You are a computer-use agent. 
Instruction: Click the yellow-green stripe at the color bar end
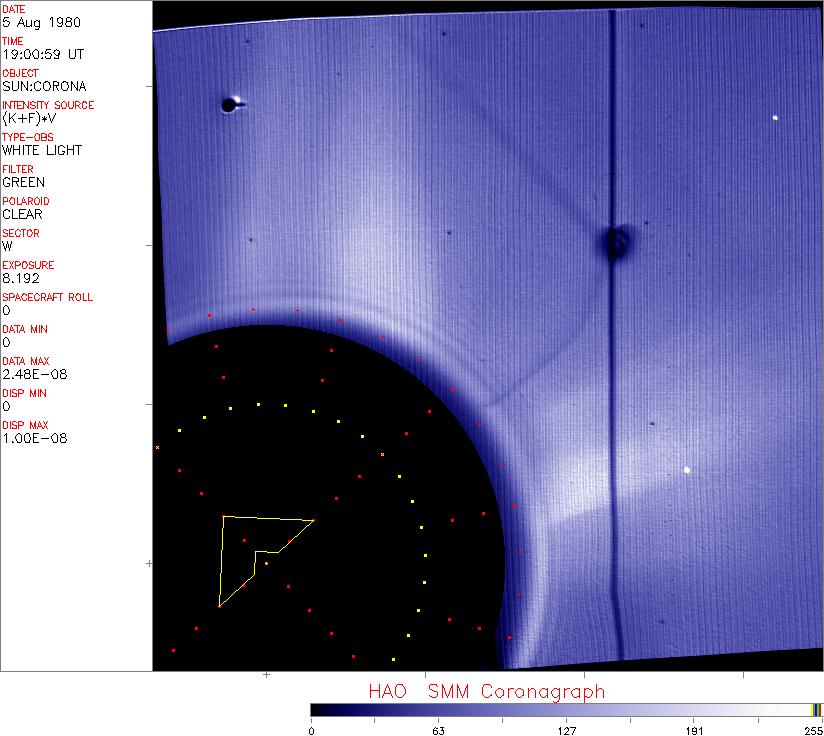(x=817, y=710)
